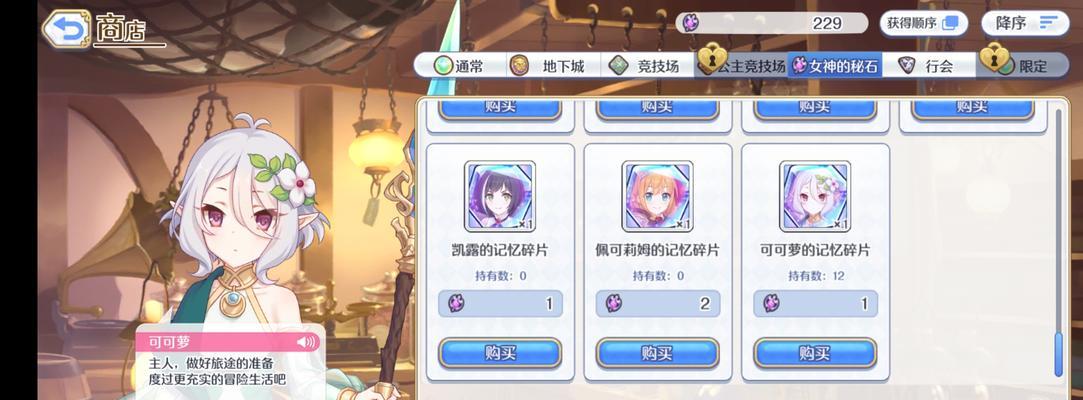
Task: Open the 获得顺序 sort selector
Action: pyautogui.click(x=923, y=23)
